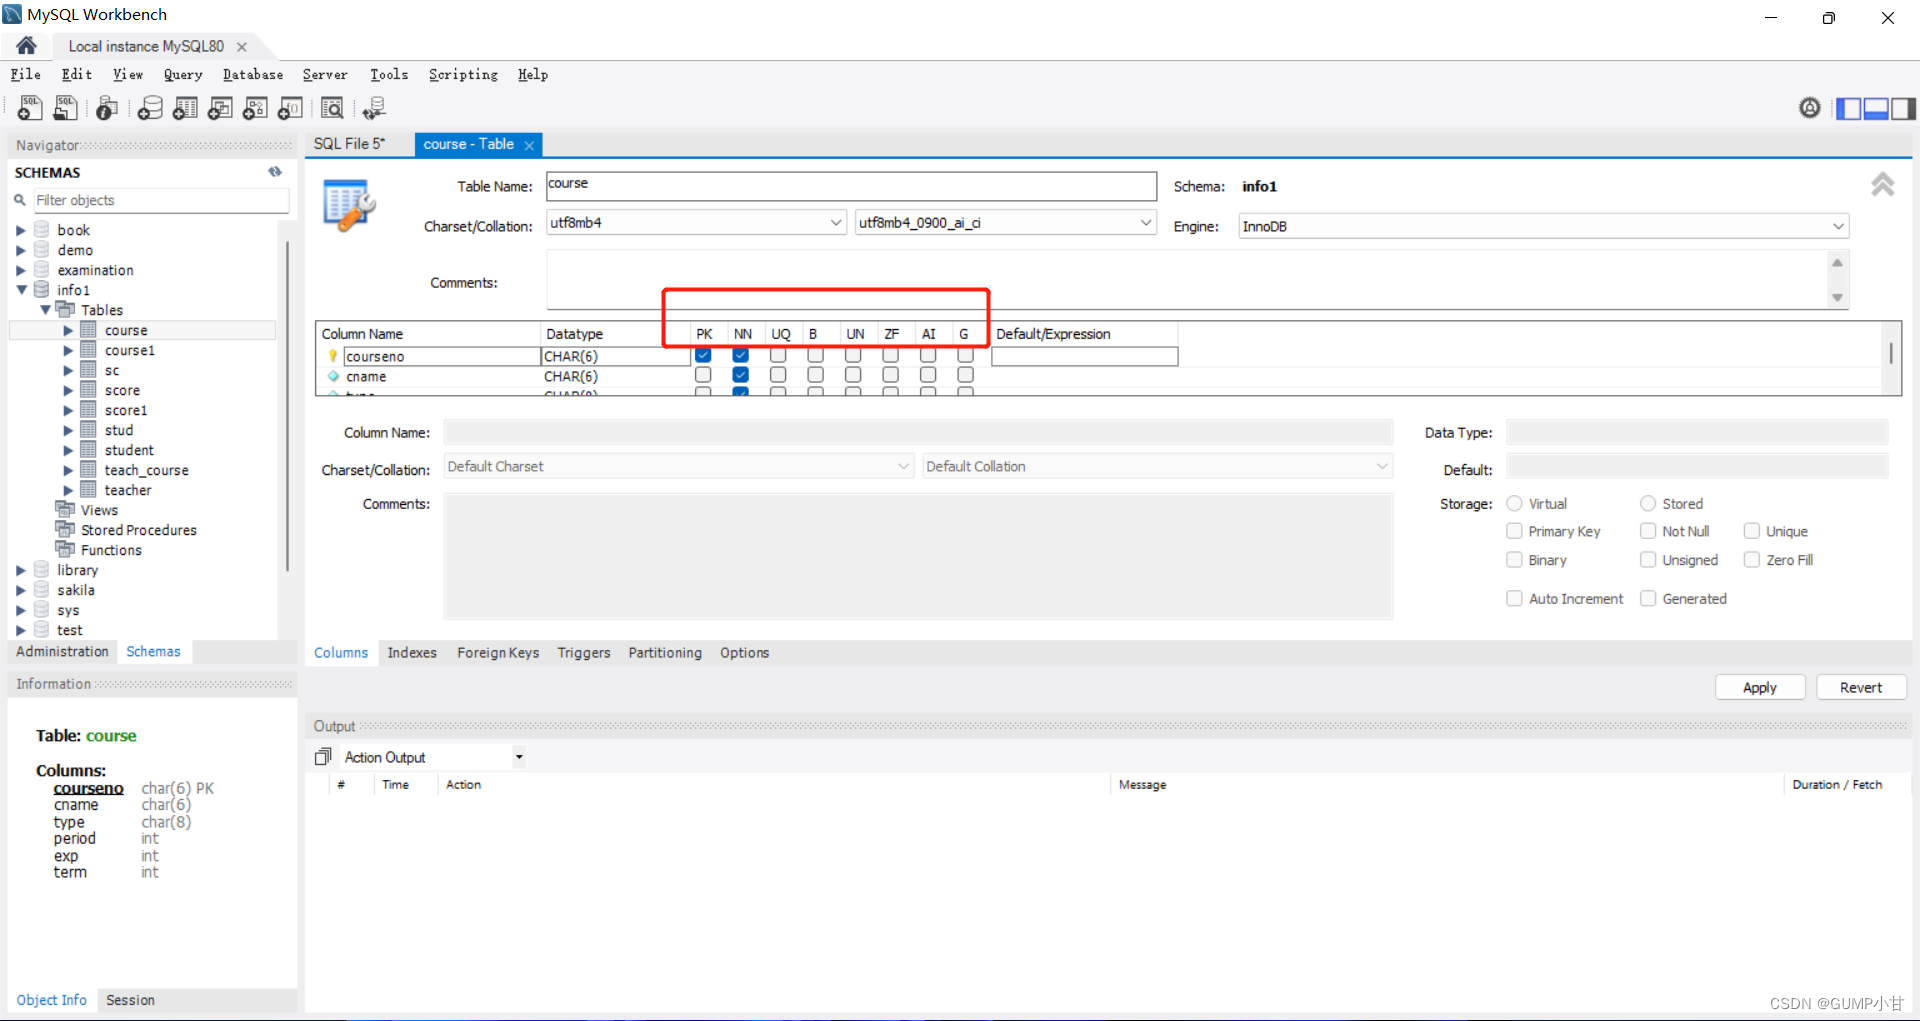Click the Views folder icon
The image size is (1920, 1021).
point(66,509)
